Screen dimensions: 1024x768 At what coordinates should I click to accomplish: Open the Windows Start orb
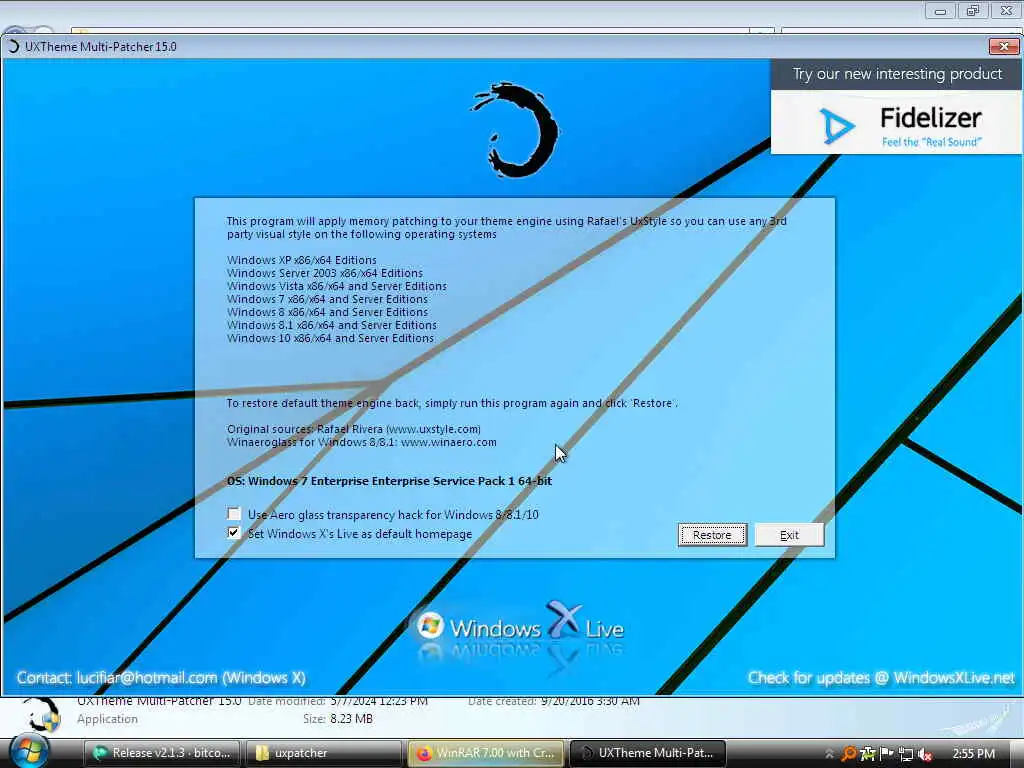(29, 751)
